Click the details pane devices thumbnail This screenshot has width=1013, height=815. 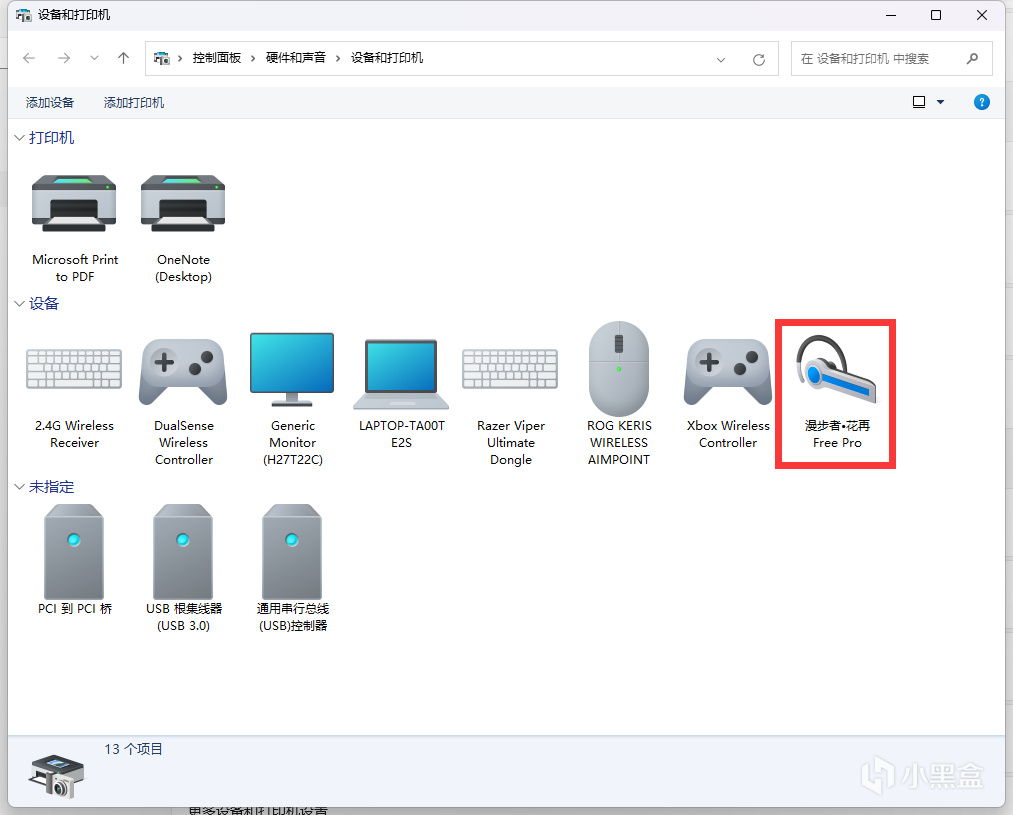[56, 776]
